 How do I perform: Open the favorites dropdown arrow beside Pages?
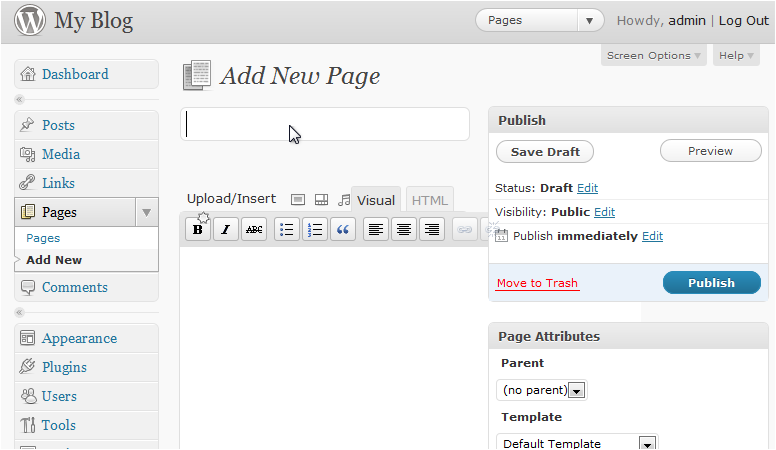click(x=589, y=21)
